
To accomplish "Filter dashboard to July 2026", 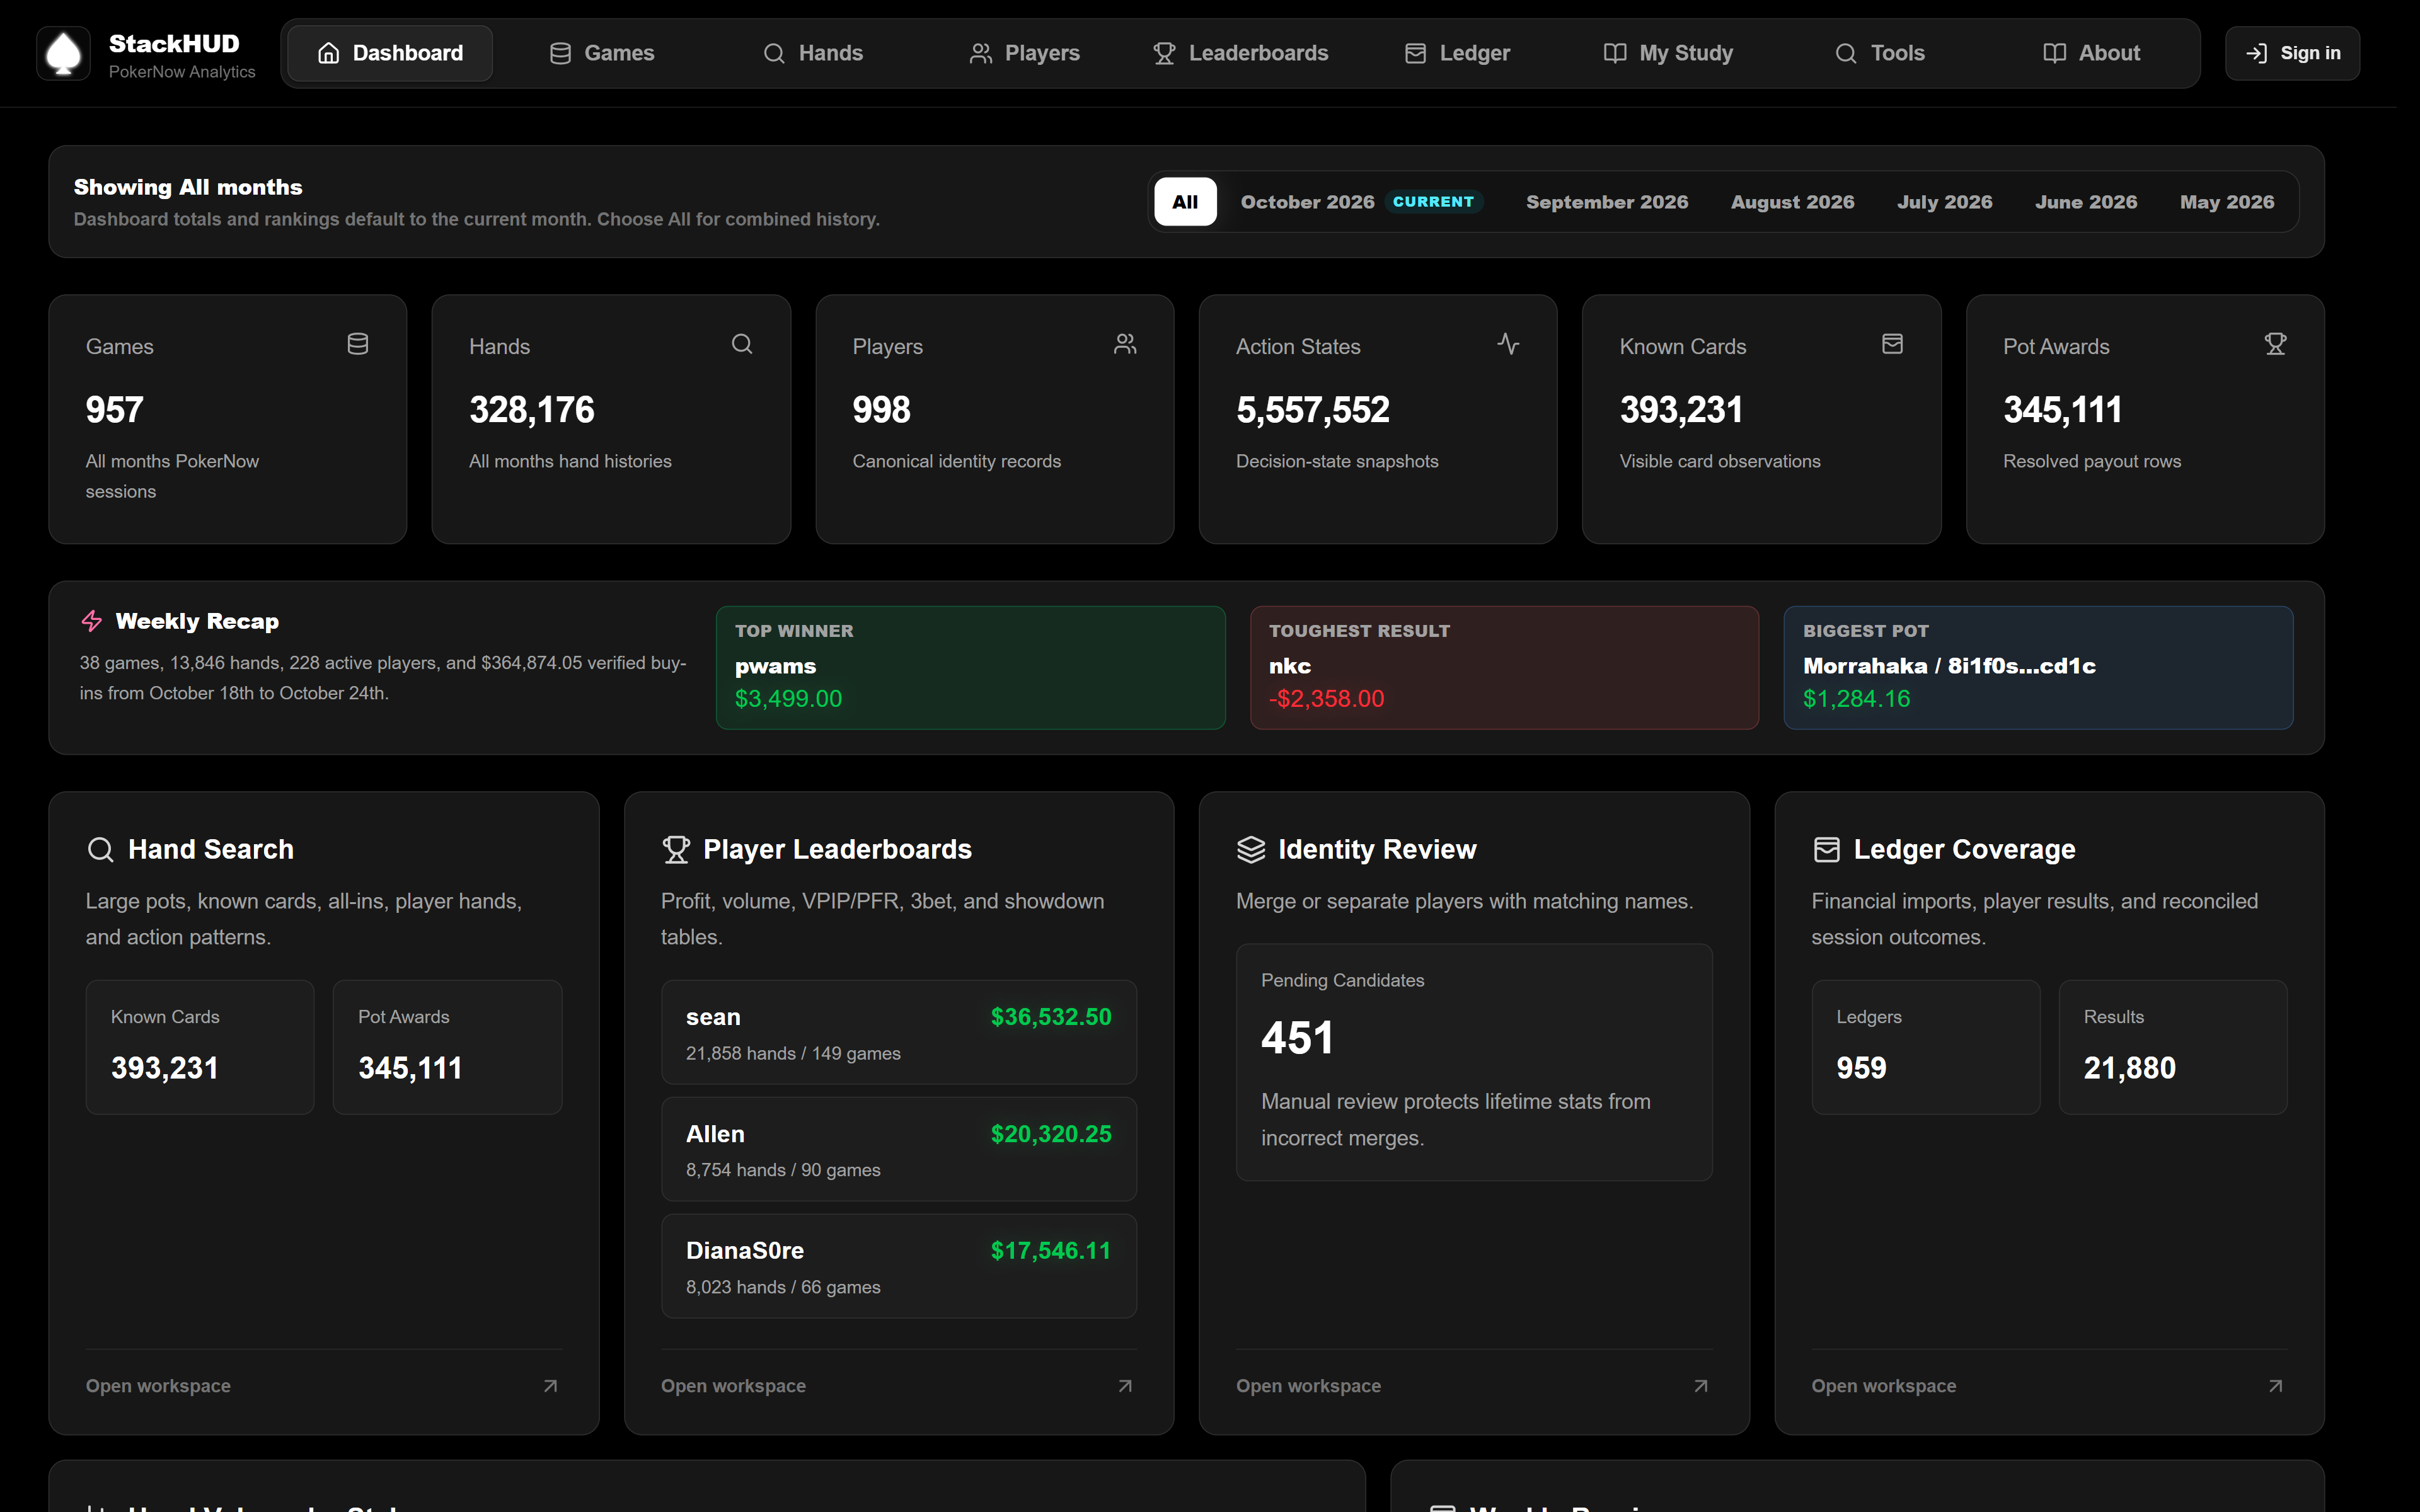I will click(1944, 202).
